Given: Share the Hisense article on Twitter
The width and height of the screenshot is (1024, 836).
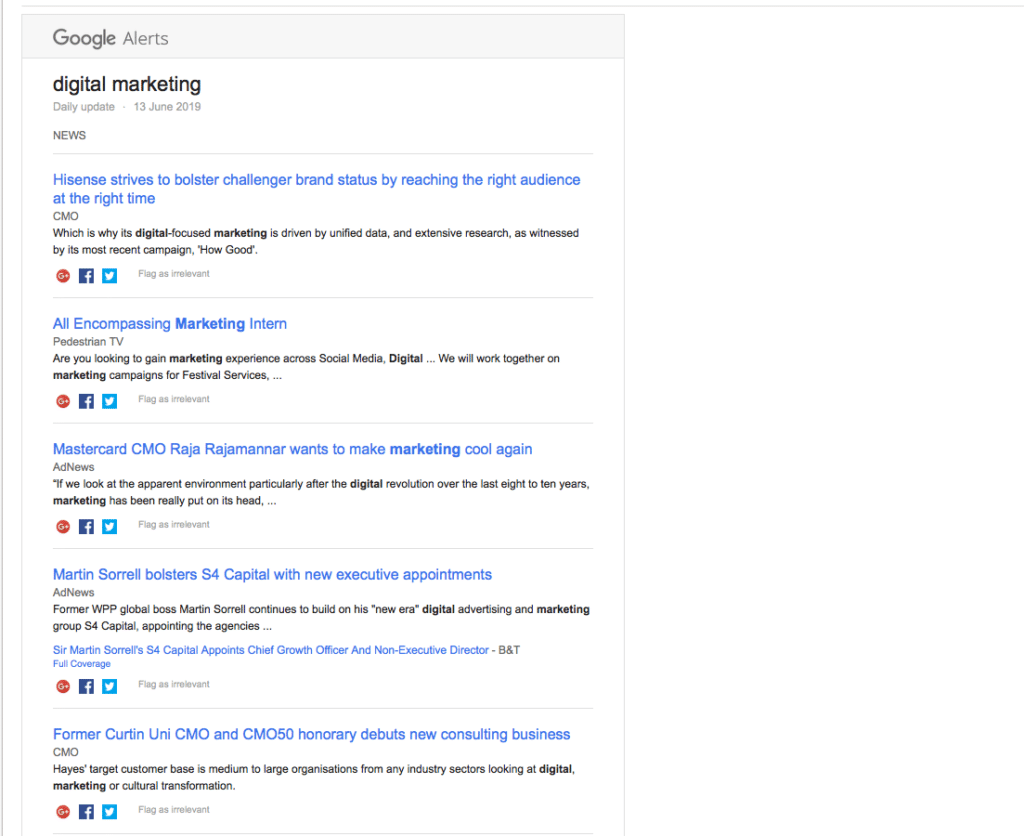Looking at the screenshot, I should [108, 275].
